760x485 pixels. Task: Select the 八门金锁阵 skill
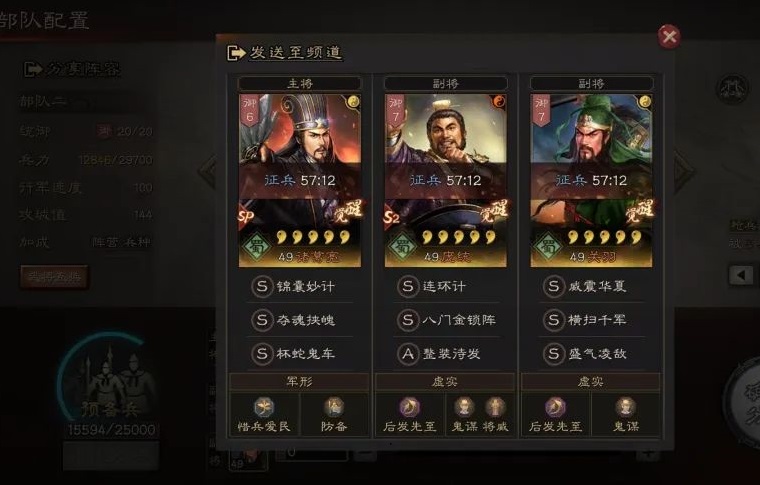(446, 320)
